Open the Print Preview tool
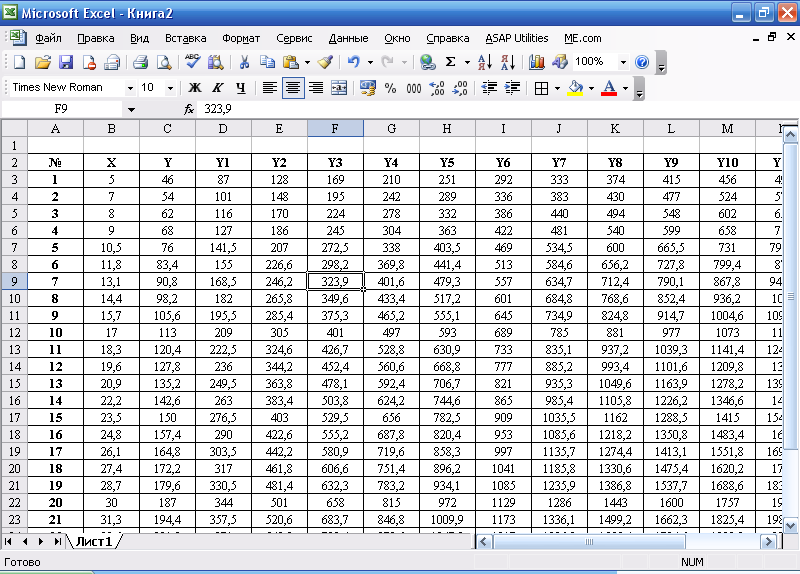Viewport: 800px width, 574px height. pyautogui.click(x=163, y=62)
